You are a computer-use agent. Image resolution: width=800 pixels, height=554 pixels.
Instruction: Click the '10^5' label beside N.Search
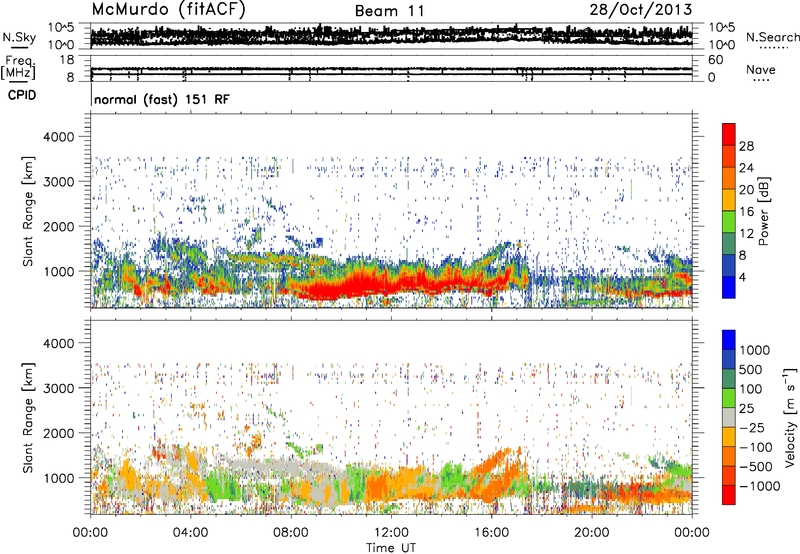(x=722, y=28)
